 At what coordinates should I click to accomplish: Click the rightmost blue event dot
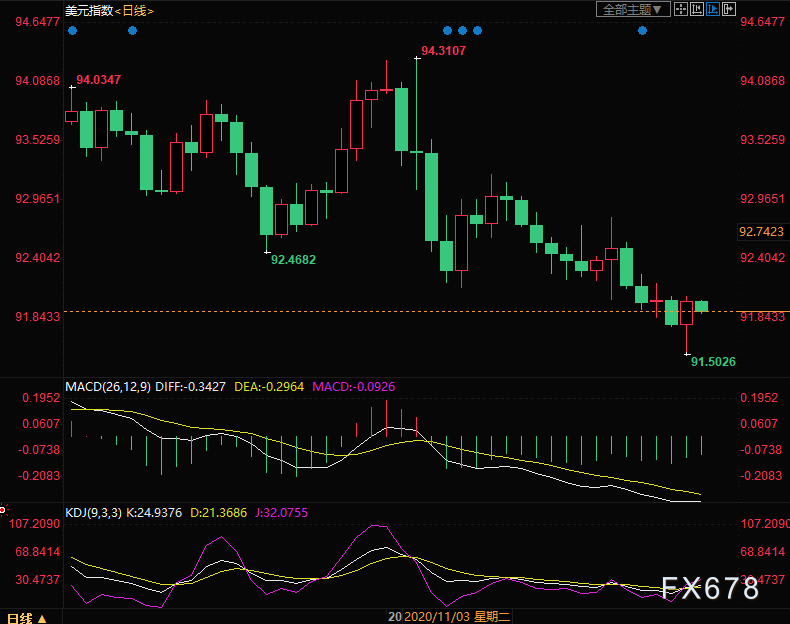643,30
